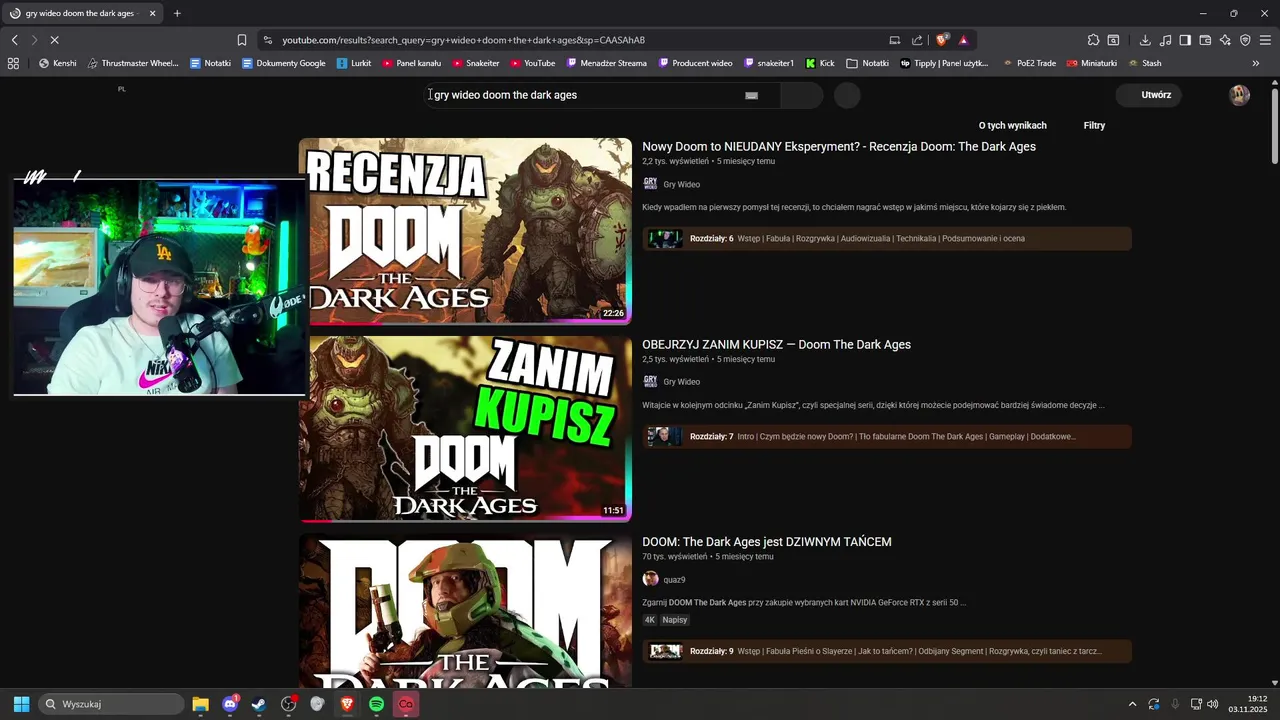Image resolution: width=1280 pixels, height=720 pixels.
Task: Open the browser downloads icon
Action: (1145, 40)
